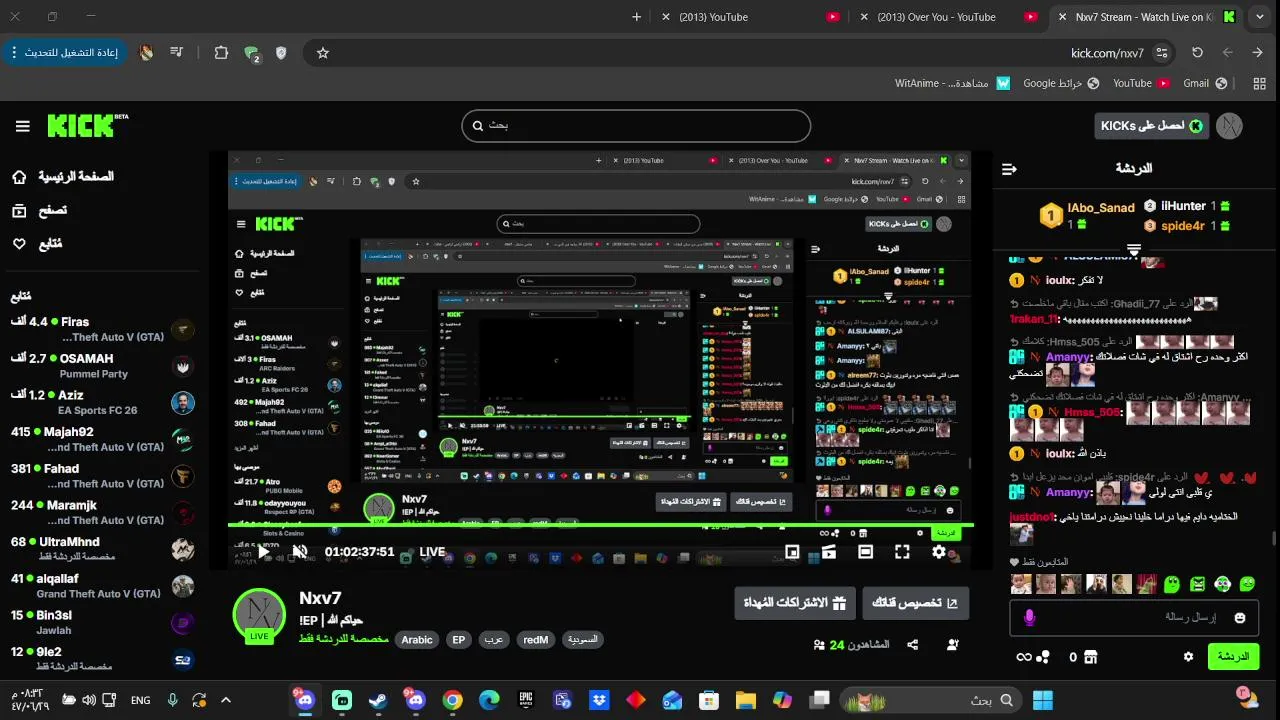The width and height of the screenshot is (1280, 720).
Task: Unmute the stream volume
Action: (300, 551)
